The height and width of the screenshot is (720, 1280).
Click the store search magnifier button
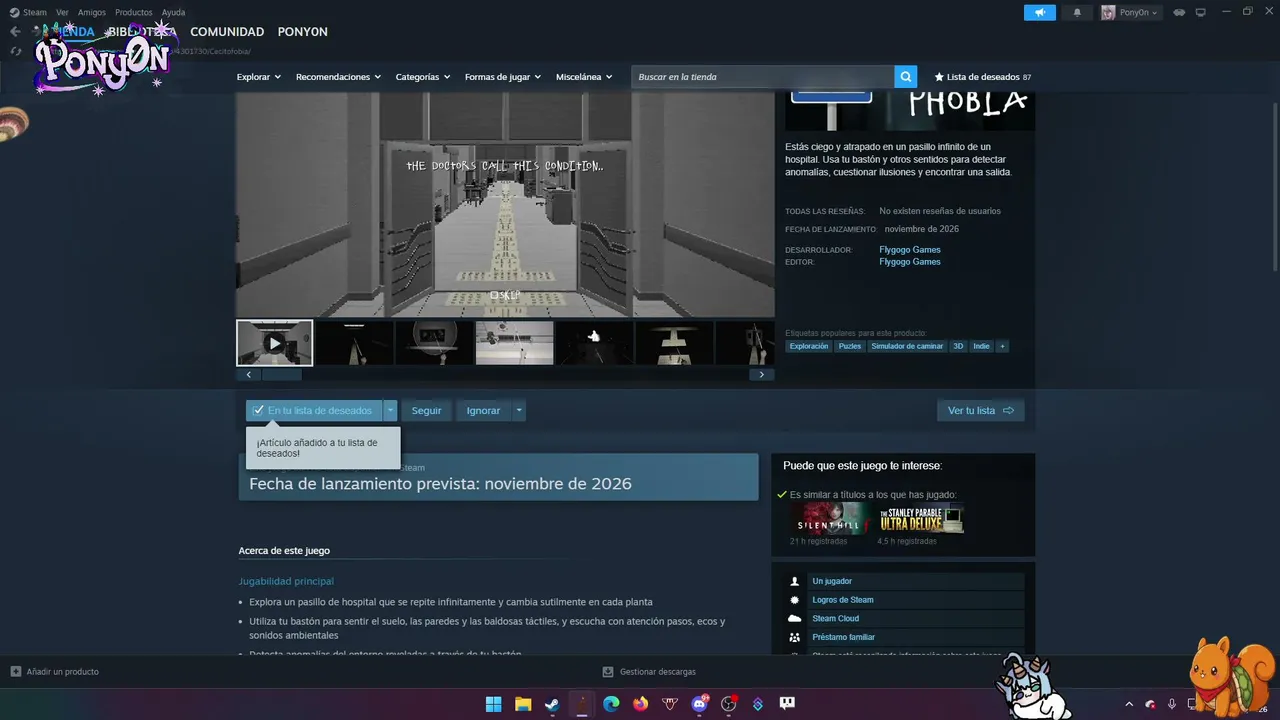[x=905, y=77]
